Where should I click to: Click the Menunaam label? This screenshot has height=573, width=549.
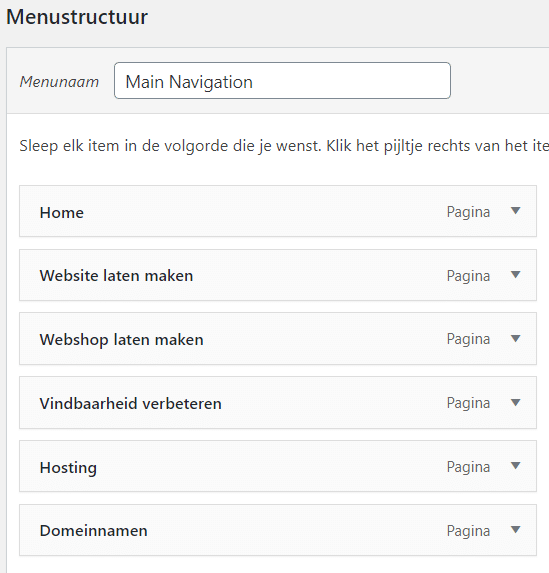coord(59,82)
